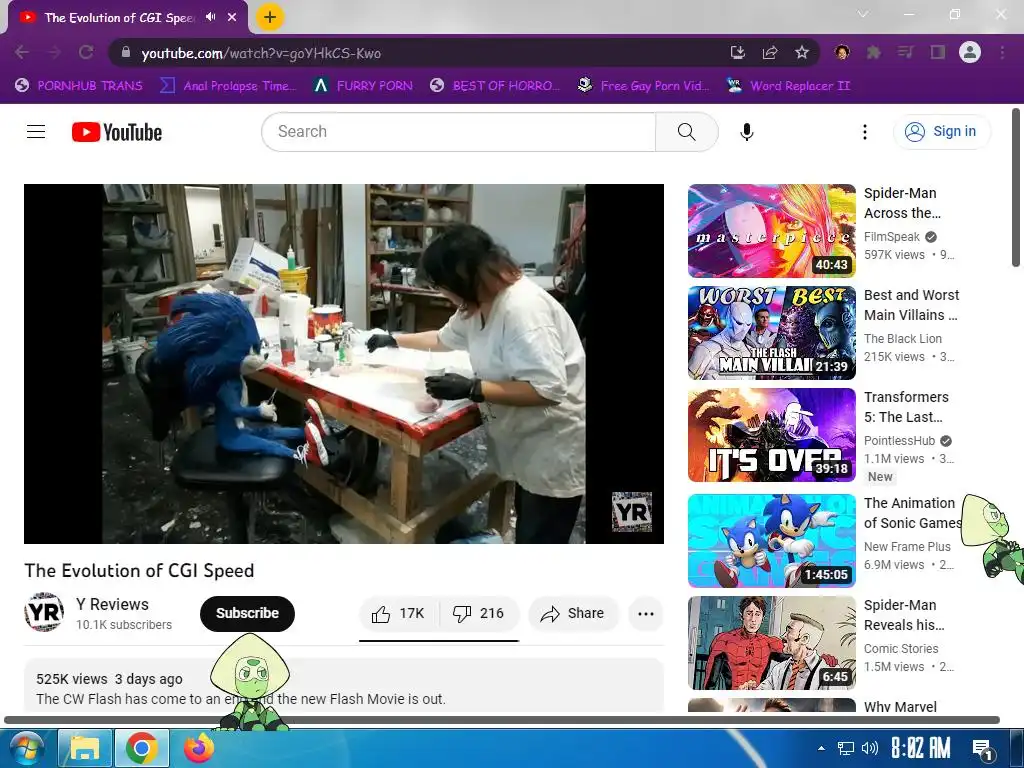Click the Sign in button
Image resolution: width=1024 pixels, height=768 pixels.
click(941, 132)
